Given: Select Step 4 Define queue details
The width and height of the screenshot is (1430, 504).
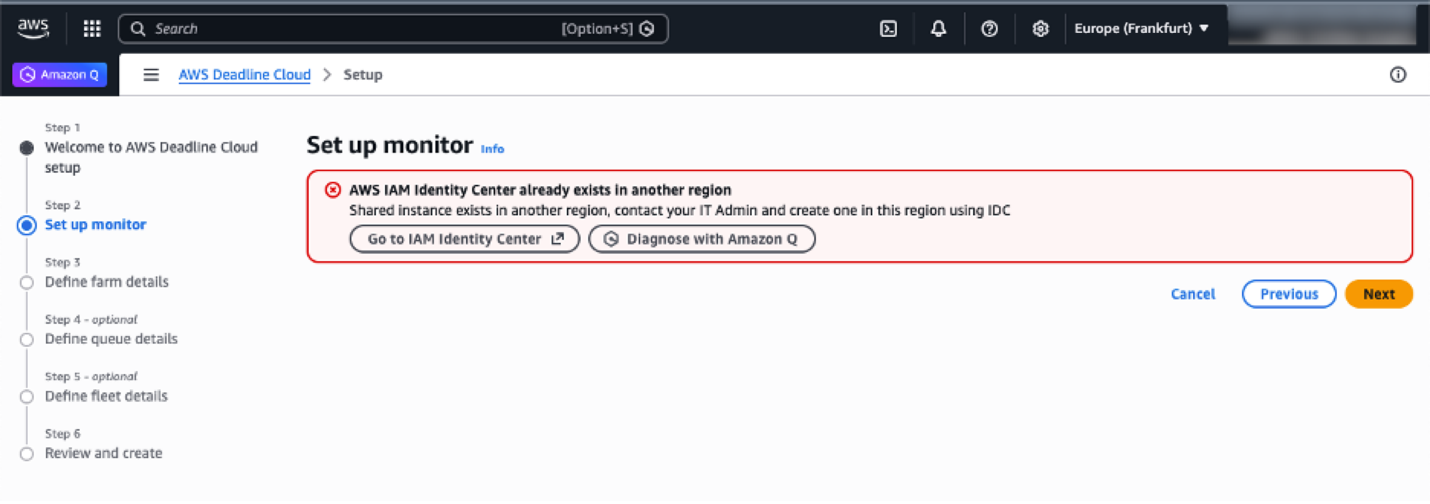Looking at the screenshot, I should (x=111, y=339).
